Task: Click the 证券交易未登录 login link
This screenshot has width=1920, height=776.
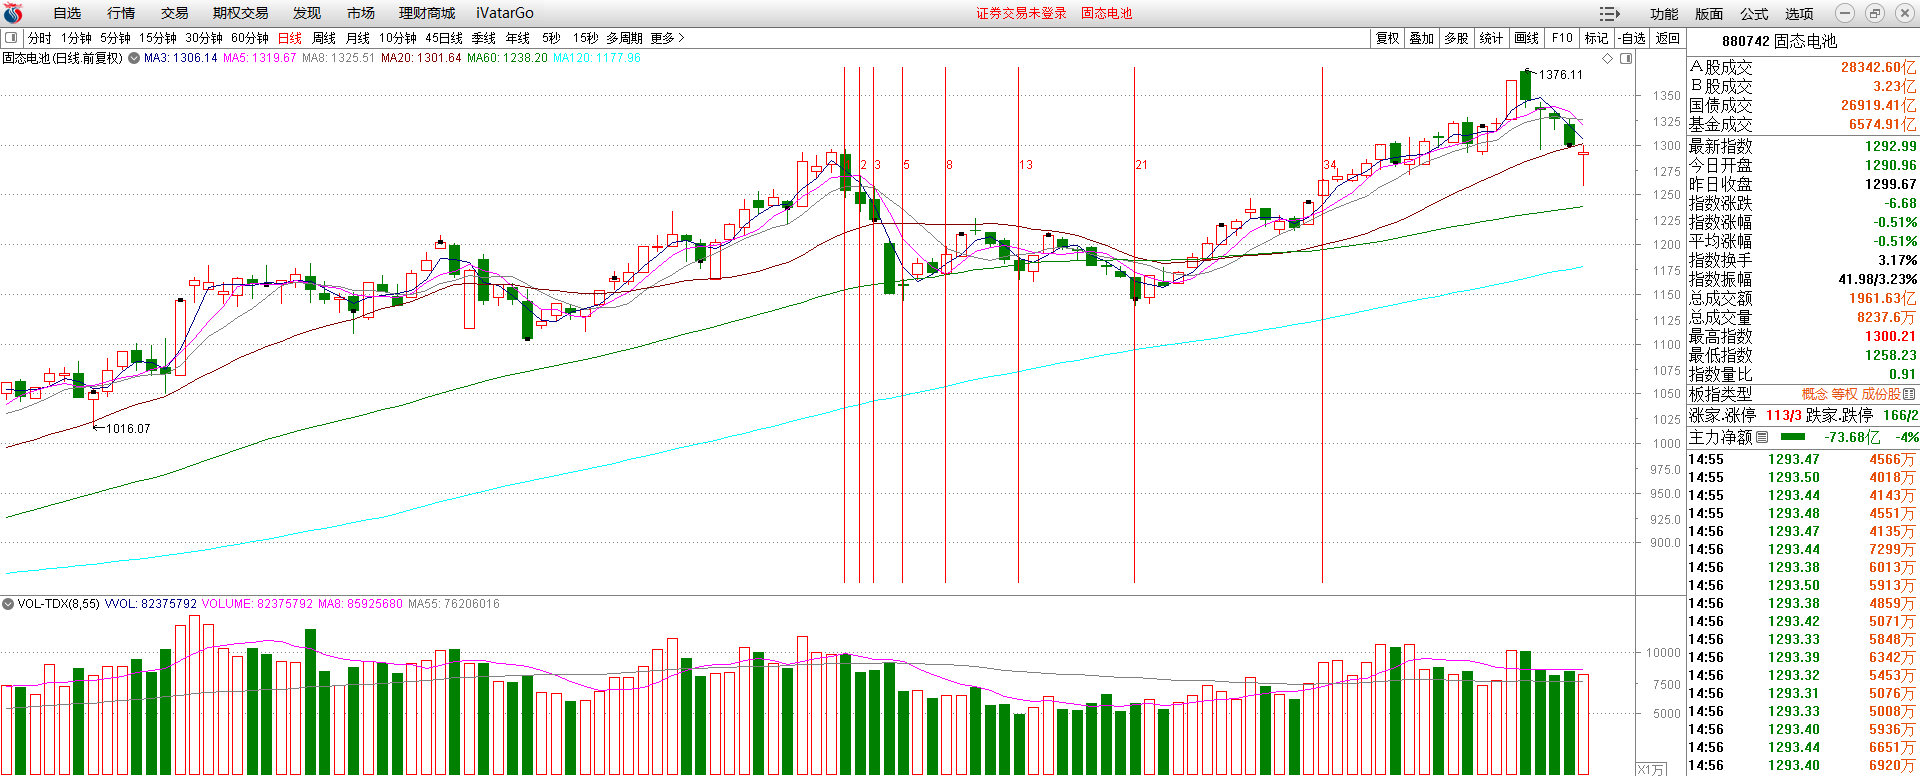Action: [1021, 13]
